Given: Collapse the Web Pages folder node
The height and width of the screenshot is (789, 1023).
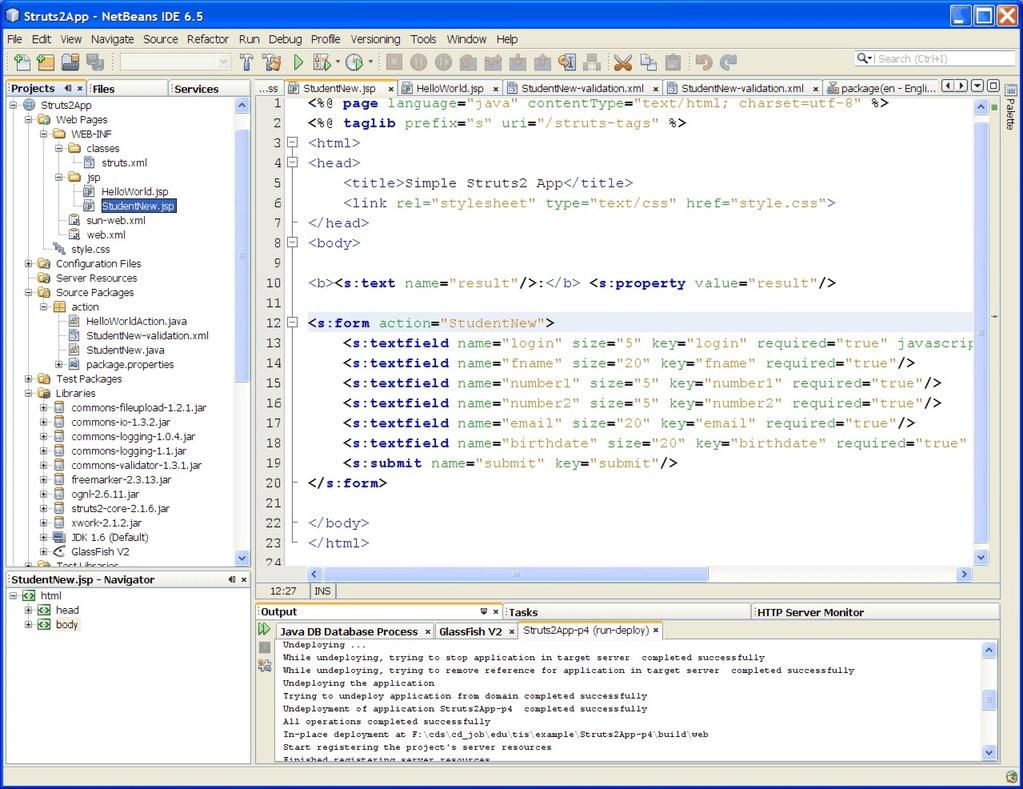Looking at the screenshot, I should [x=29, y=119].
